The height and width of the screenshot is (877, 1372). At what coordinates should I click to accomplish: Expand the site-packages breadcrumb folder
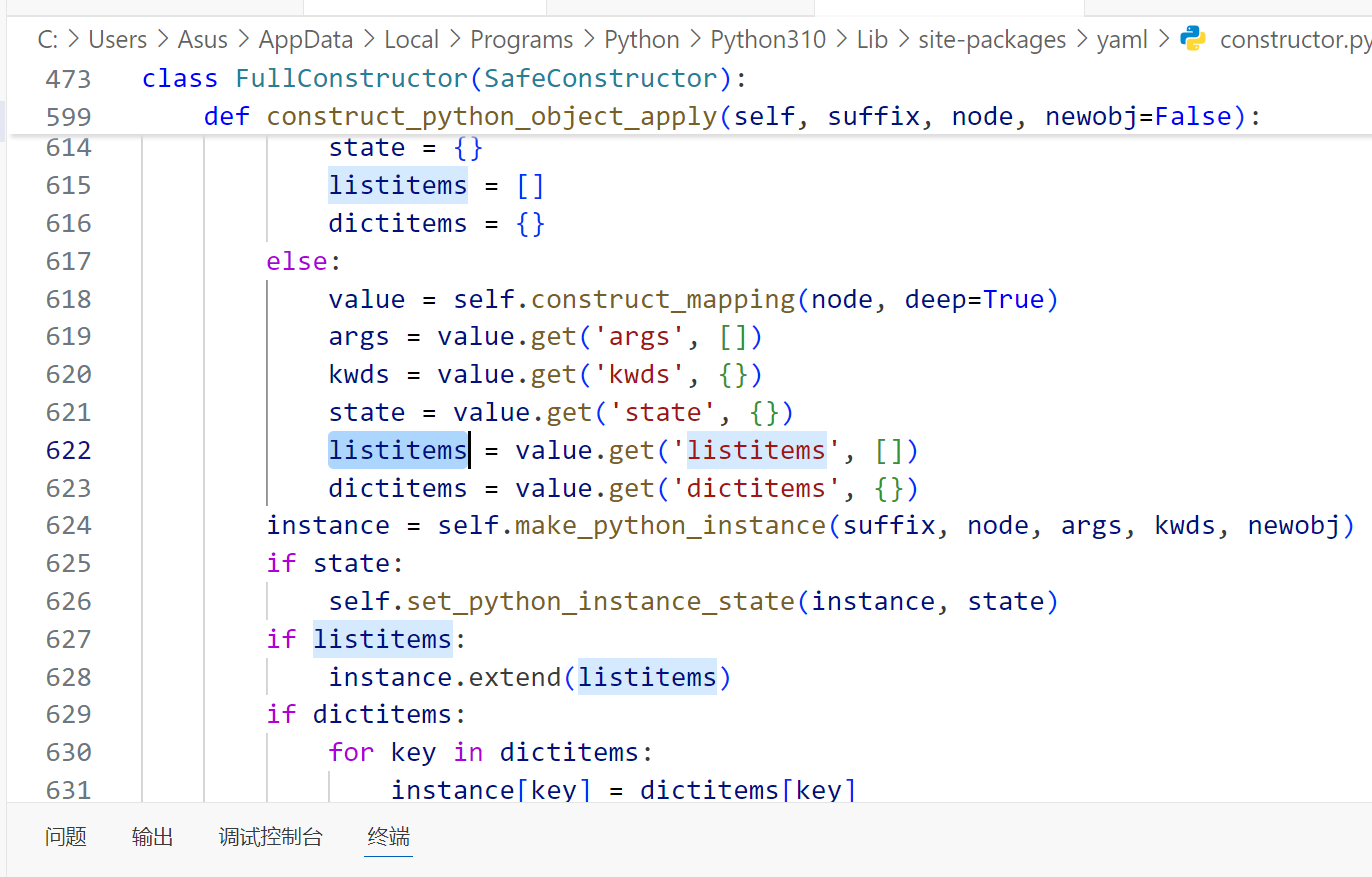[976, 40]
